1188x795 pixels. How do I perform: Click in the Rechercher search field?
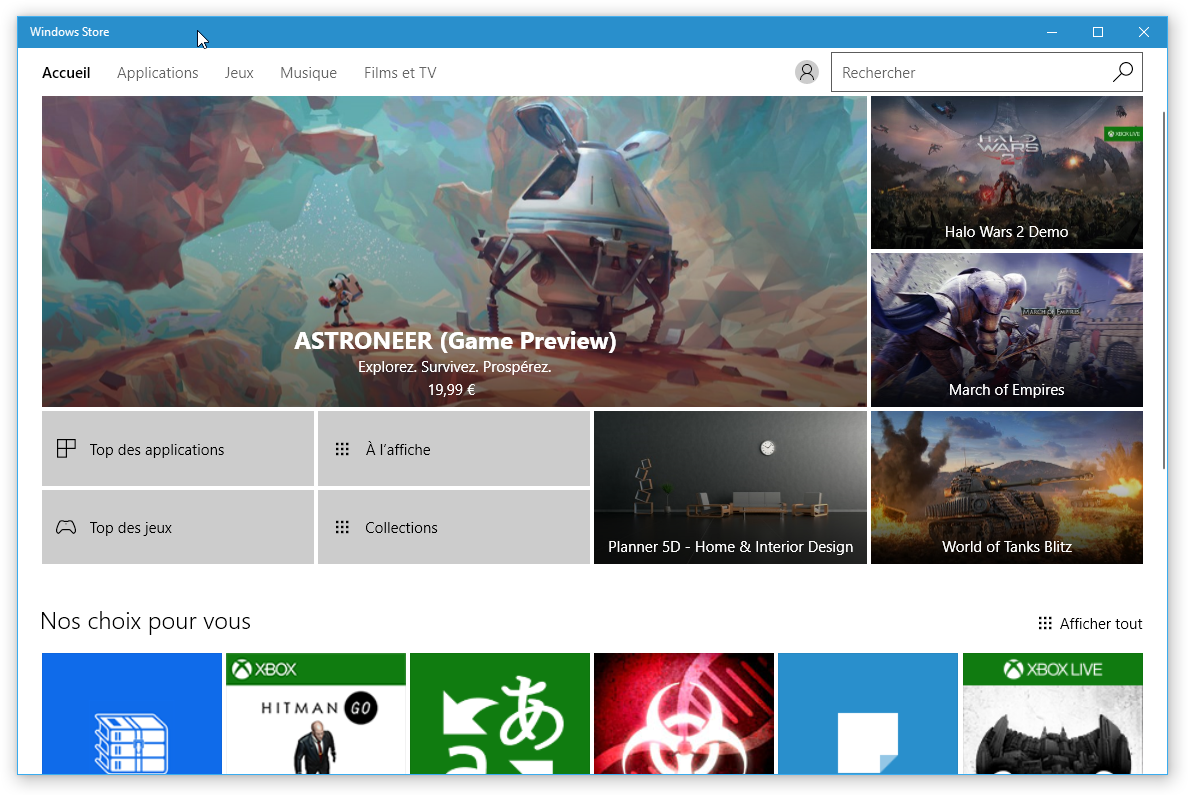click(970, 72)
